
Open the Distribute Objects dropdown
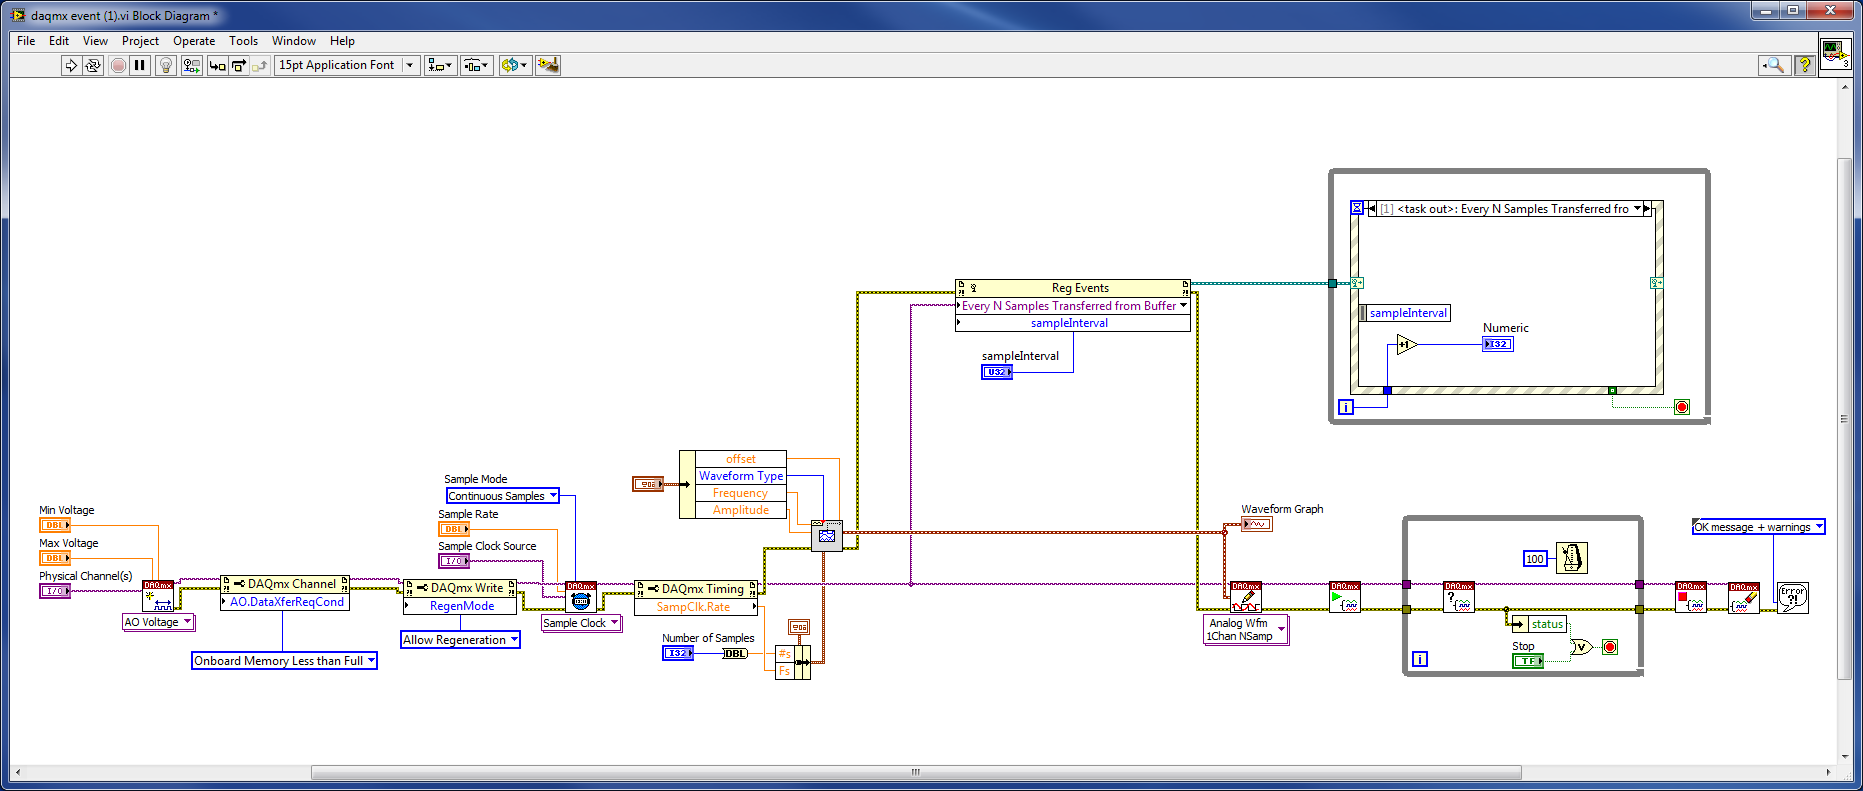[x=477, y=65]
